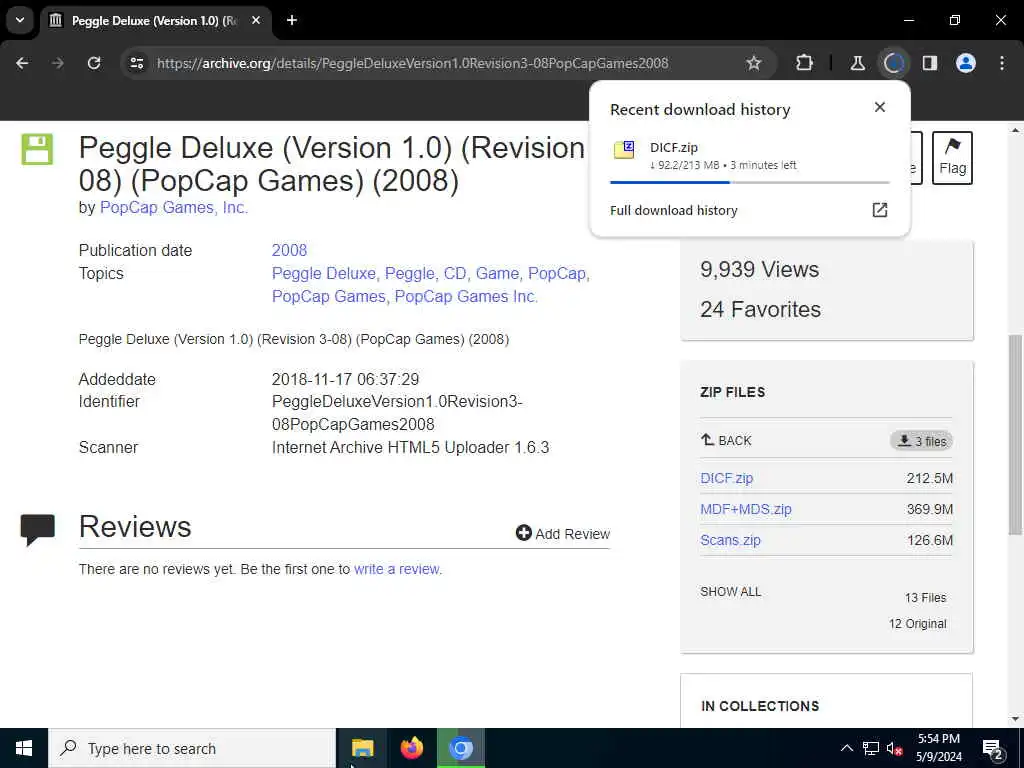Flag this archive item
Screen dimensions: 1024x768
(952, 158)
